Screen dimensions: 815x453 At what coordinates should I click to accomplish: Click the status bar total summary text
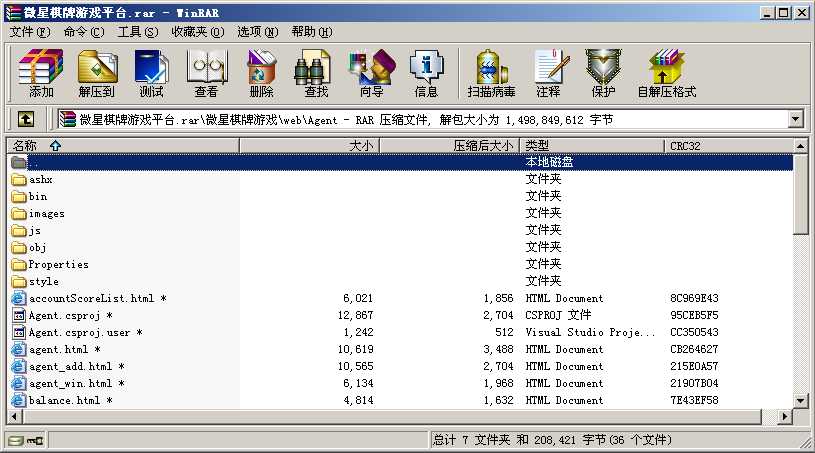click(x=551, y=441)
